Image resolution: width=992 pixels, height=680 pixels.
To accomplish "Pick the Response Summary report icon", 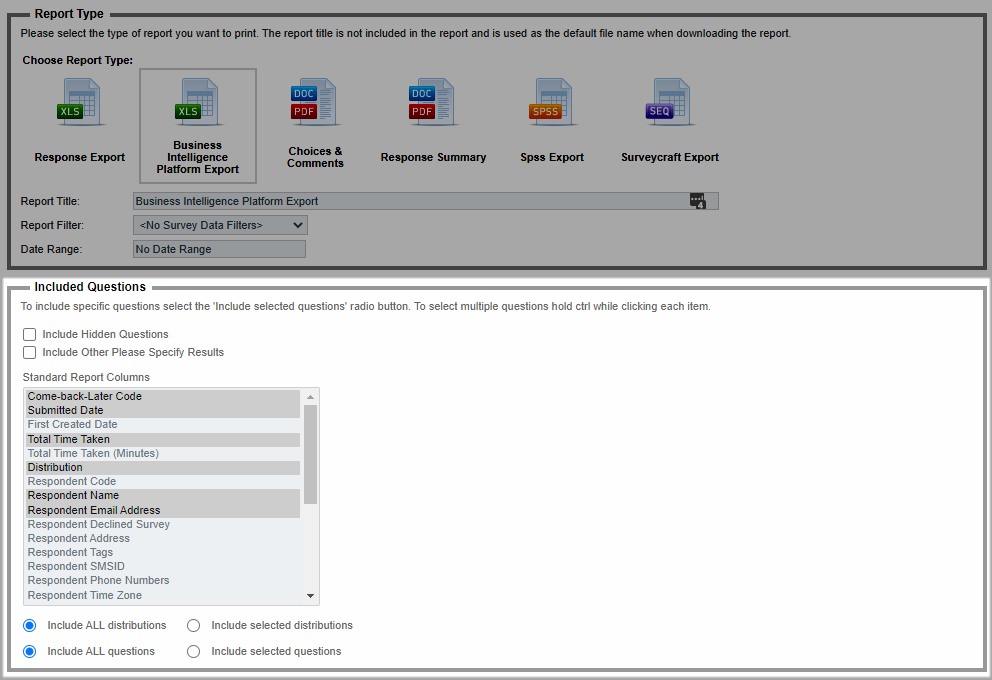I will pyautogui.click(x=433, y=103).
